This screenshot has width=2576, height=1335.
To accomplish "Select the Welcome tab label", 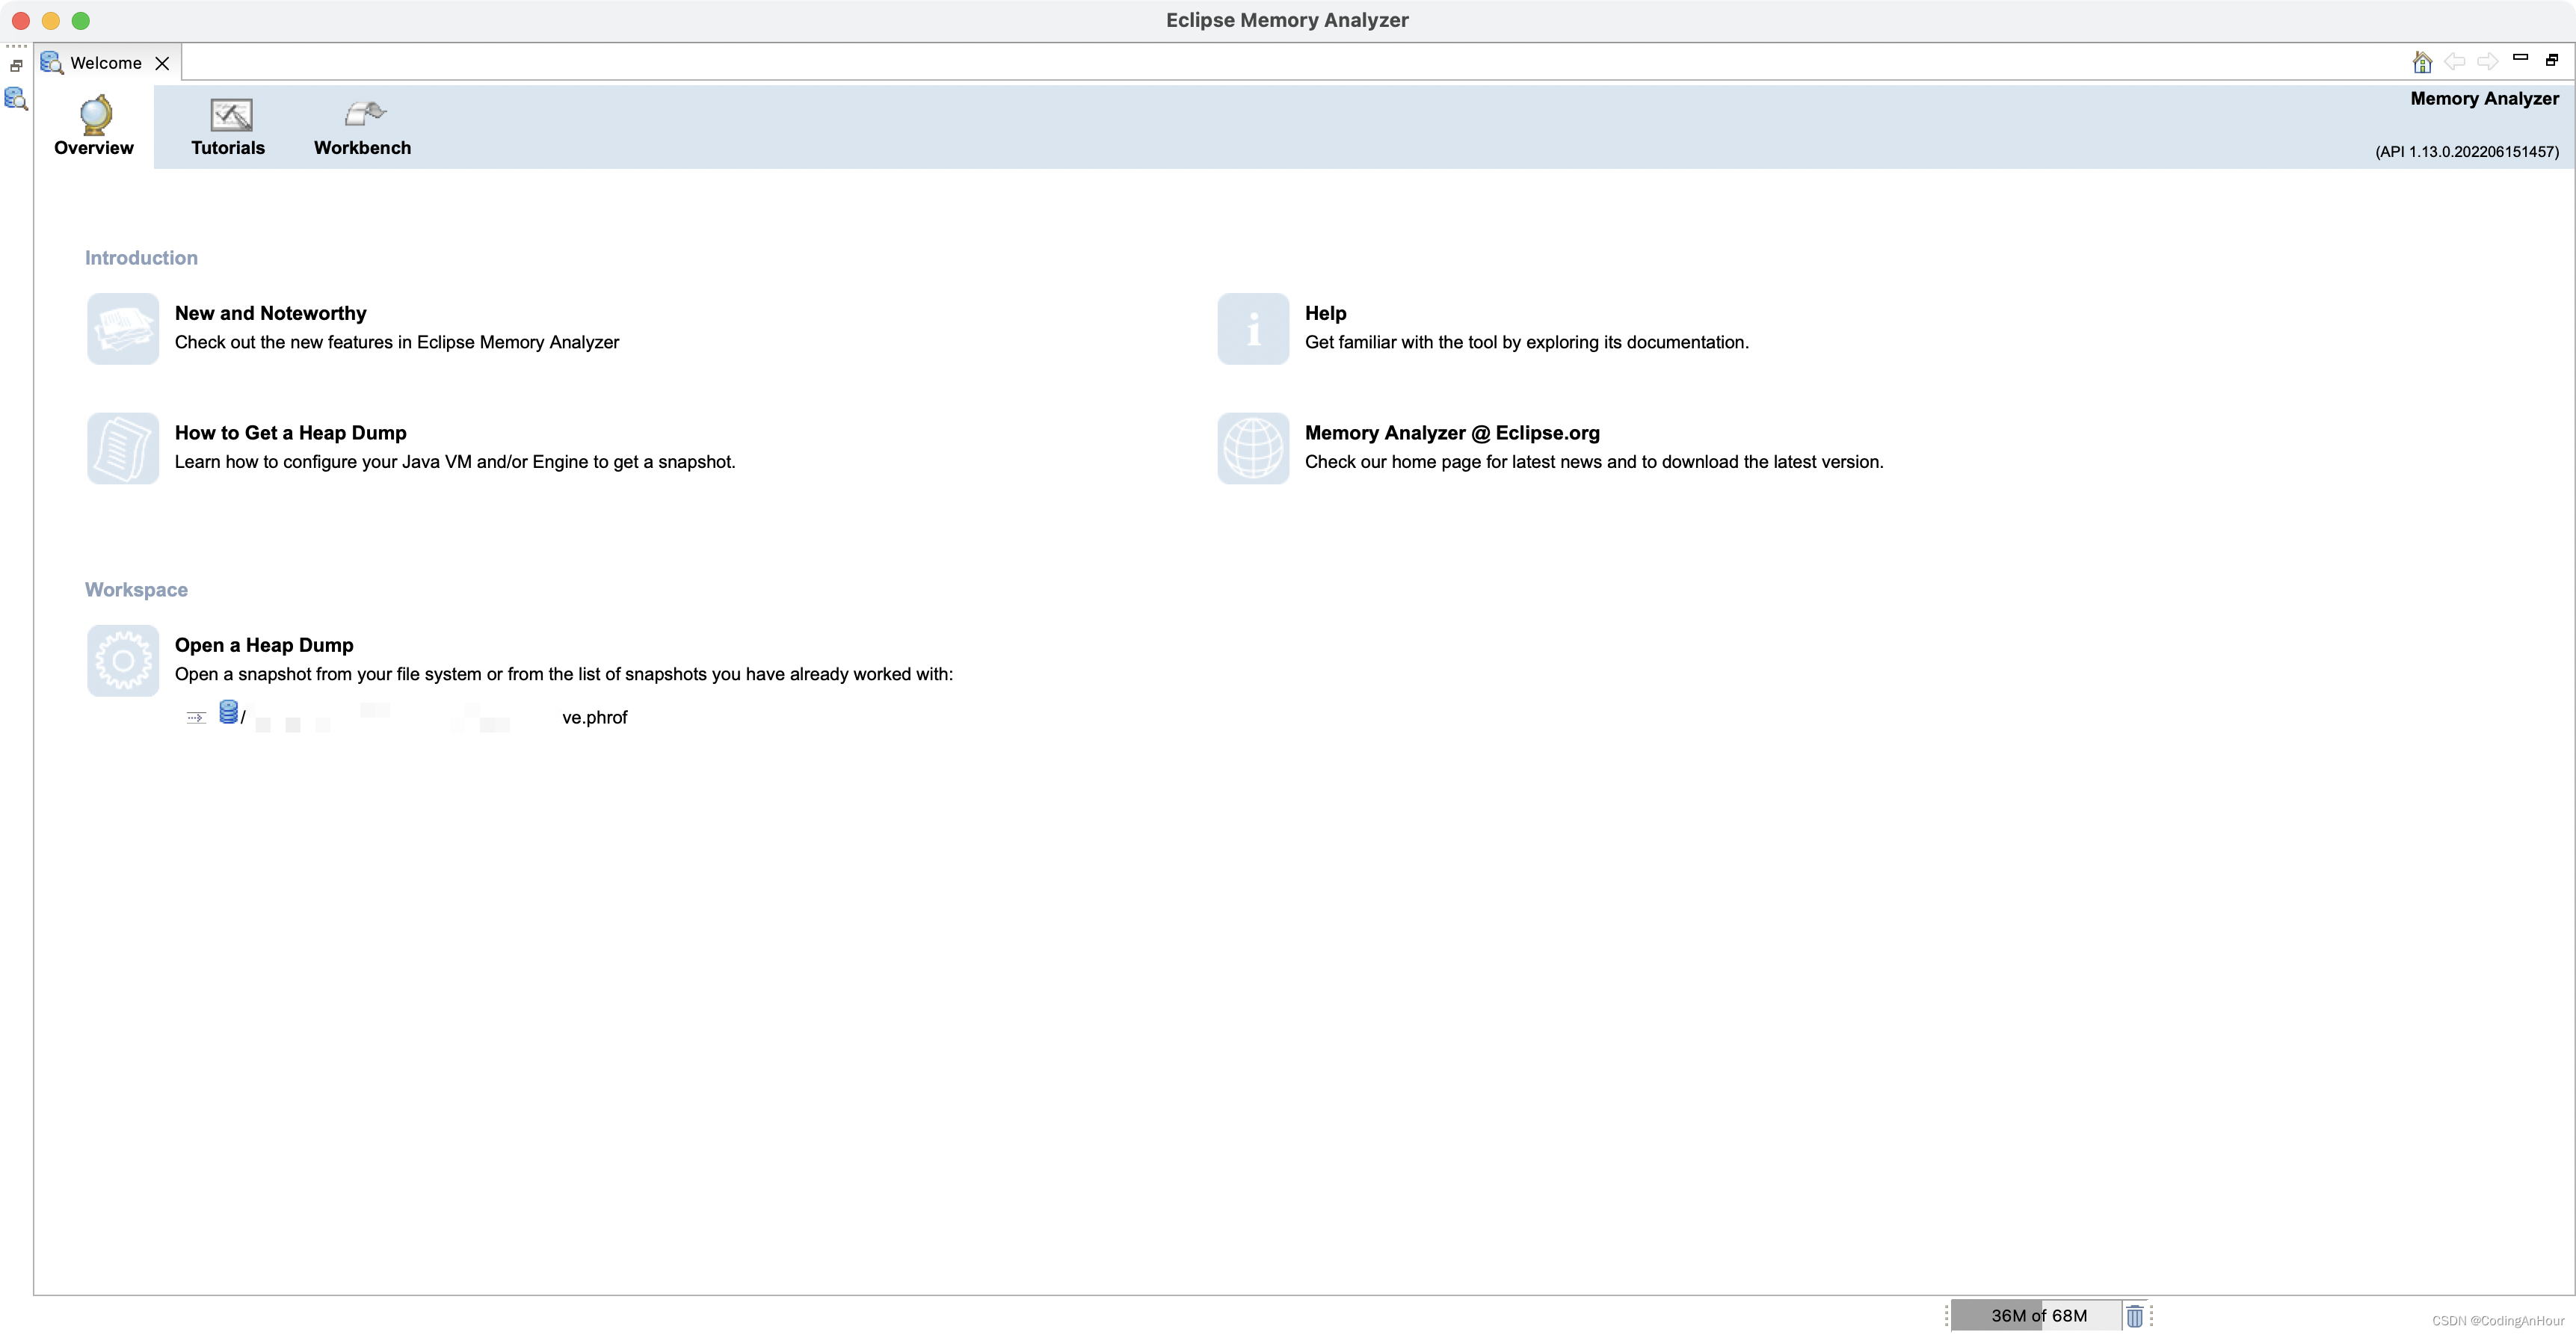I will coord(104,61).
